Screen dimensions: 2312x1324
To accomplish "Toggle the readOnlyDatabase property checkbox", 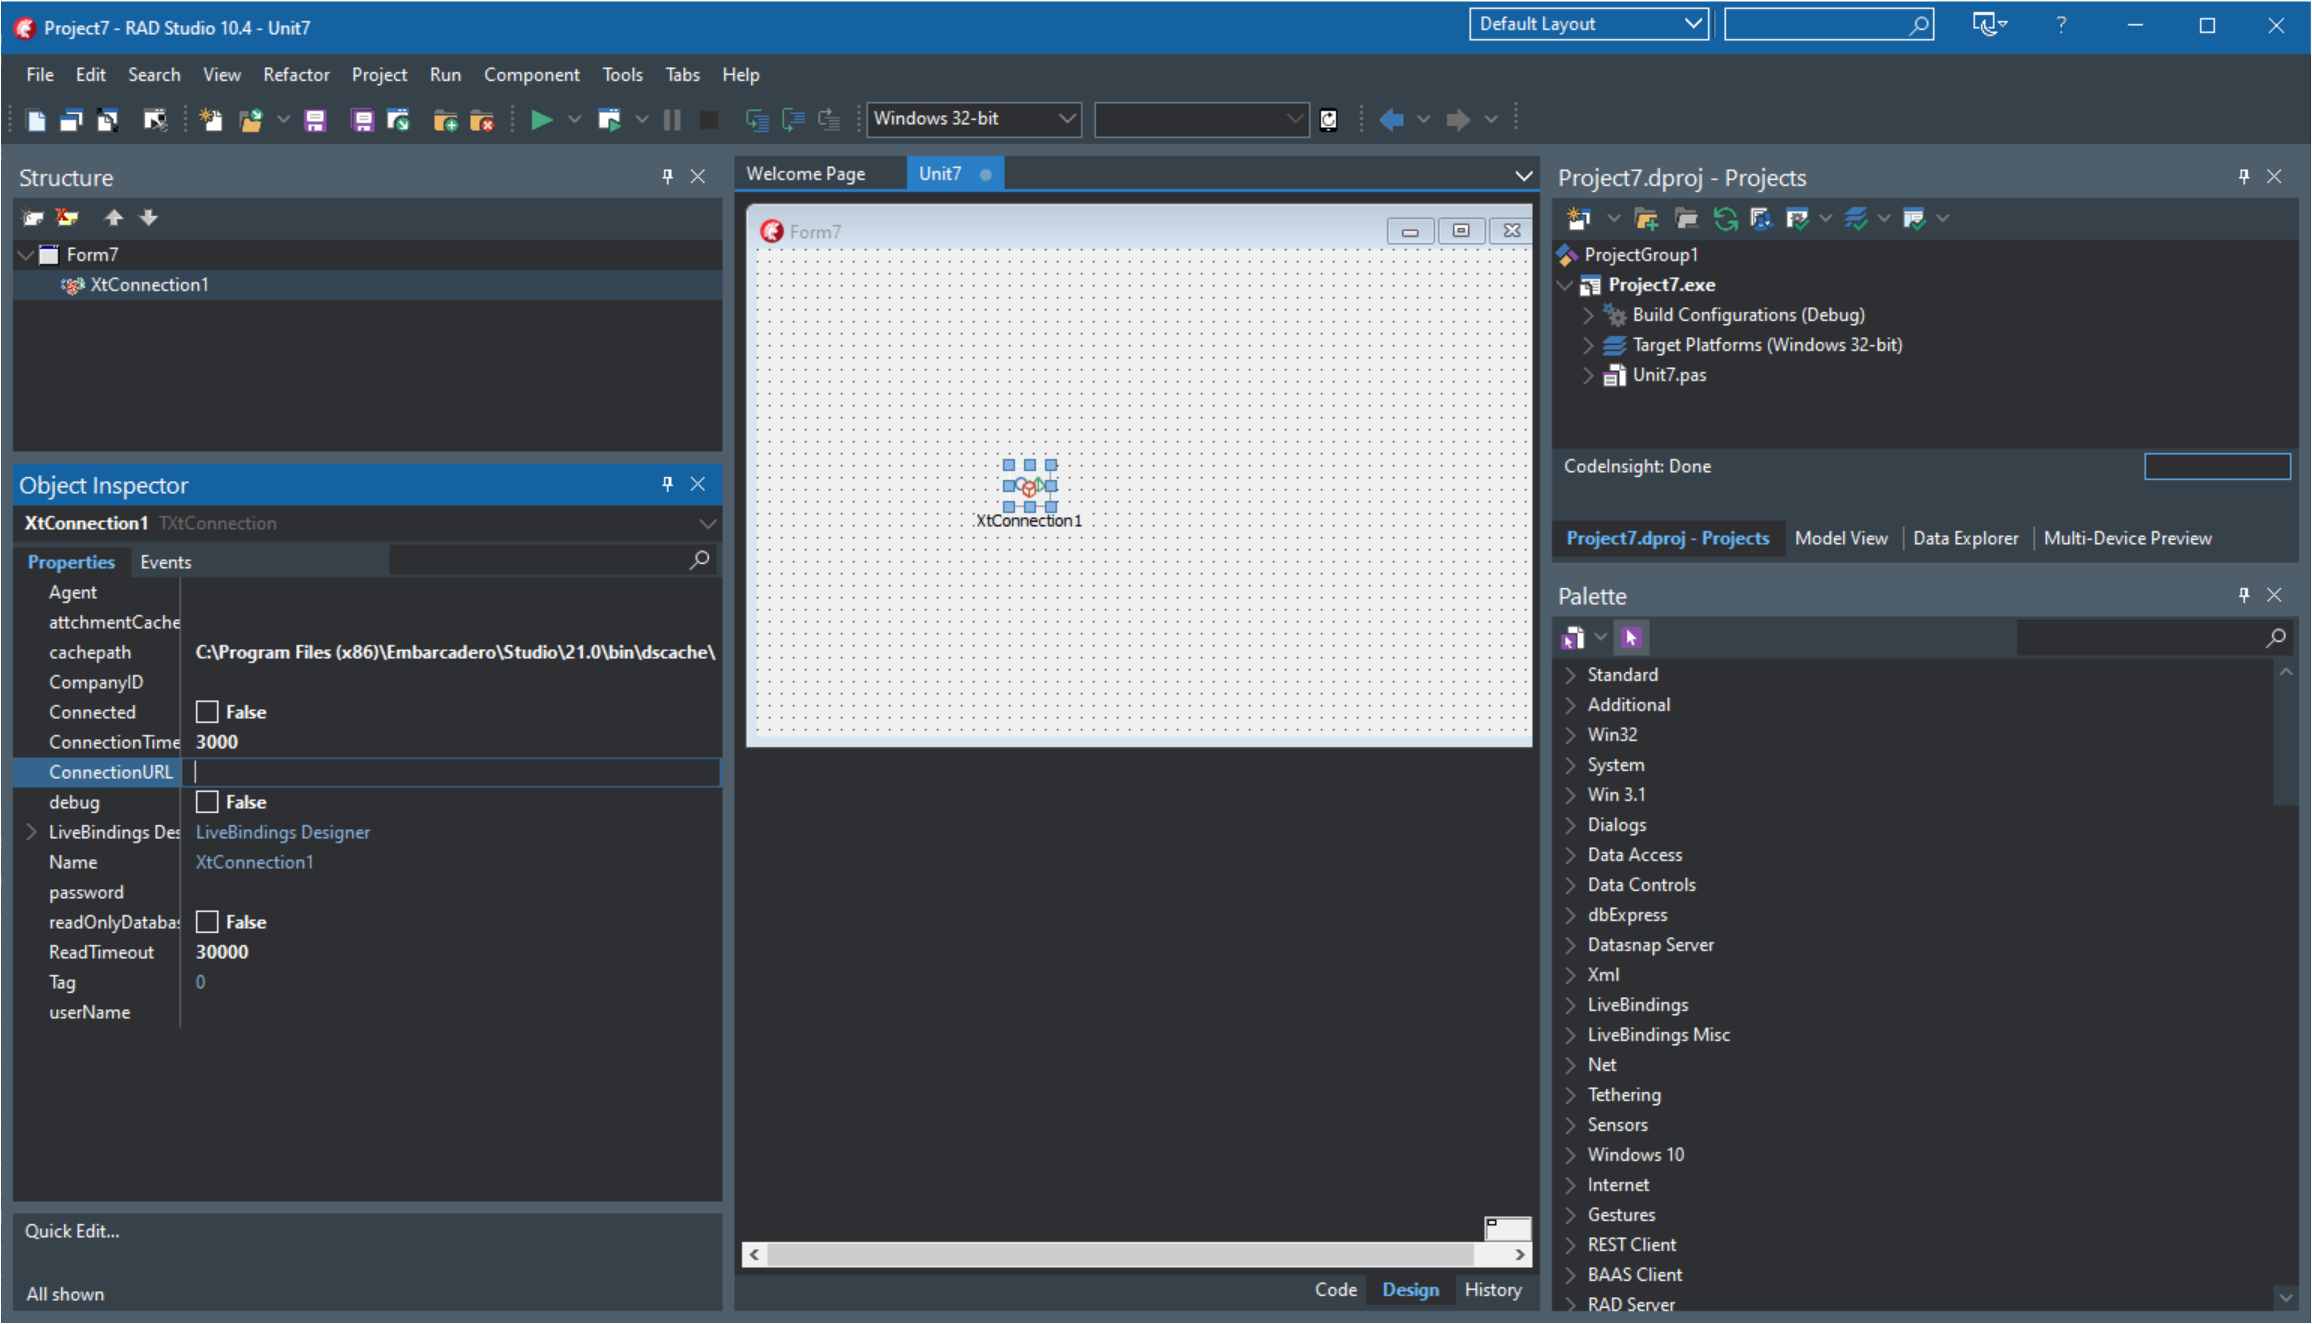I will tap(207, 922).
